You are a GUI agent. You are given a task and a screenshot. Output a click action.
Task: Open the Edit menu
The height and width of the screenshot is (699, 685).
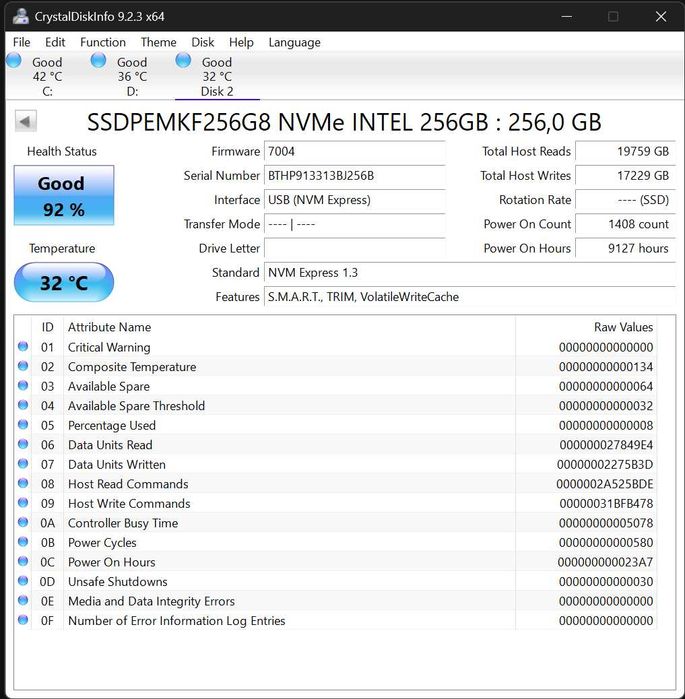tap(55, 42)
